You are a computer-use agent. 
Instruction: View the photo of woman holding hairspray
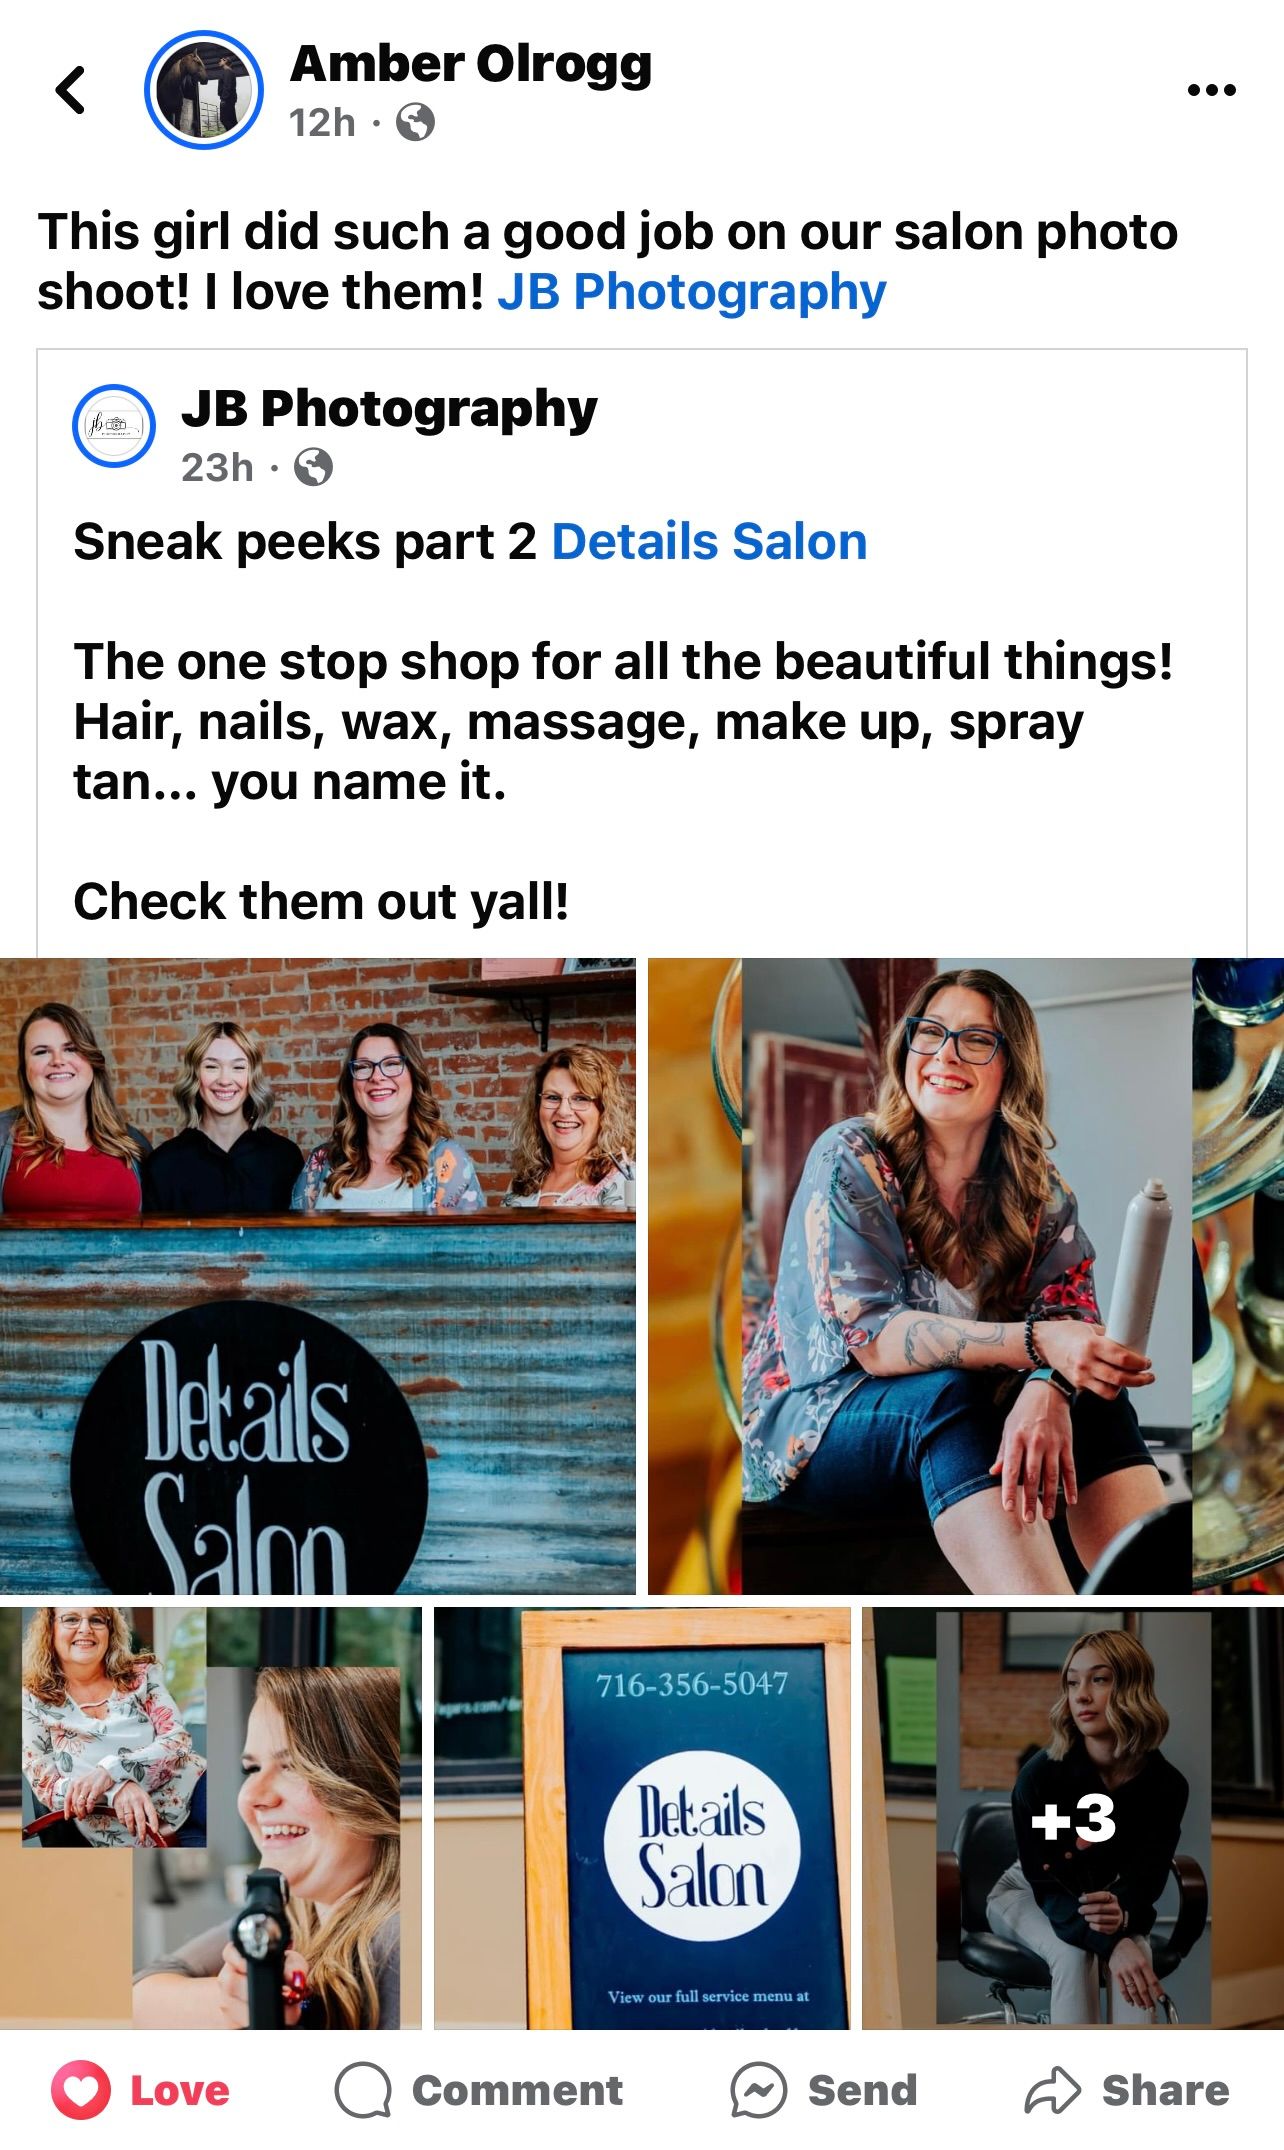(x=966, y=1276)
